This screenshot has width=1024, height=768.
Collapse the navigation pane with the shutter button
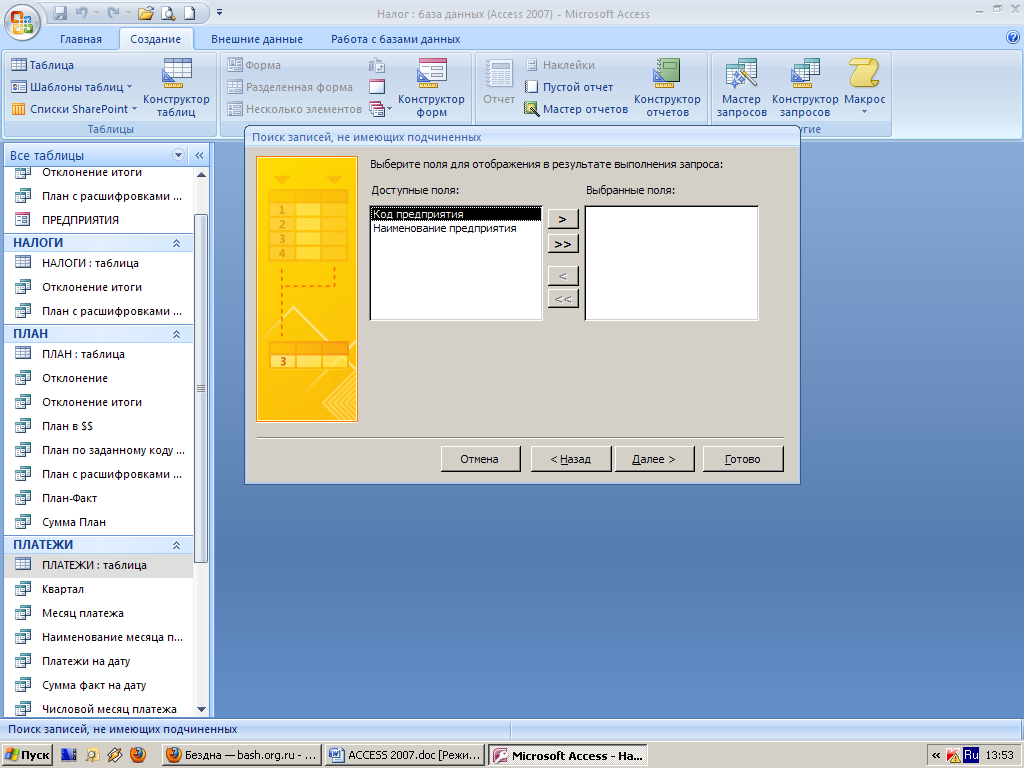tap(199, 155)
